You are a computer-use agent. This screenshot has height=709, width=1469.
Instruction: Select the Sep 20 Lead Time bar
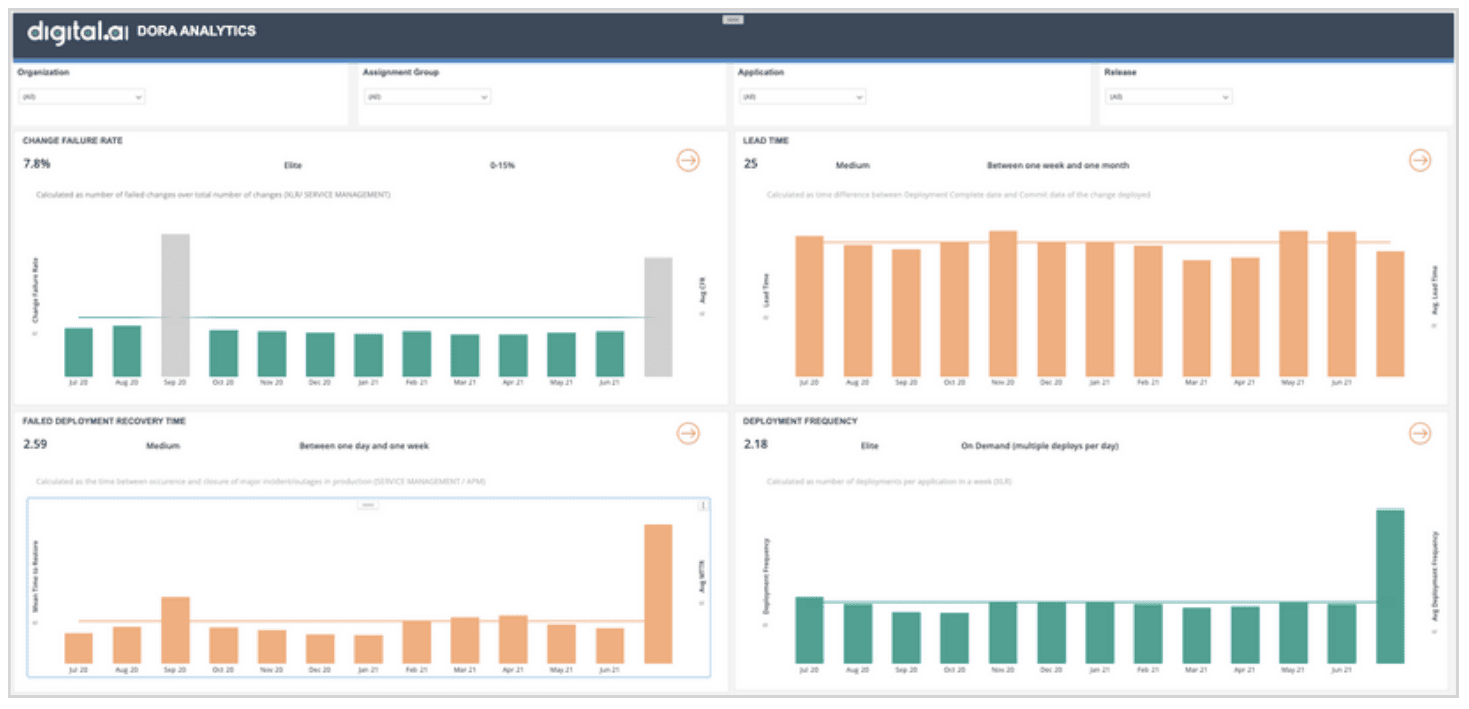907,313
